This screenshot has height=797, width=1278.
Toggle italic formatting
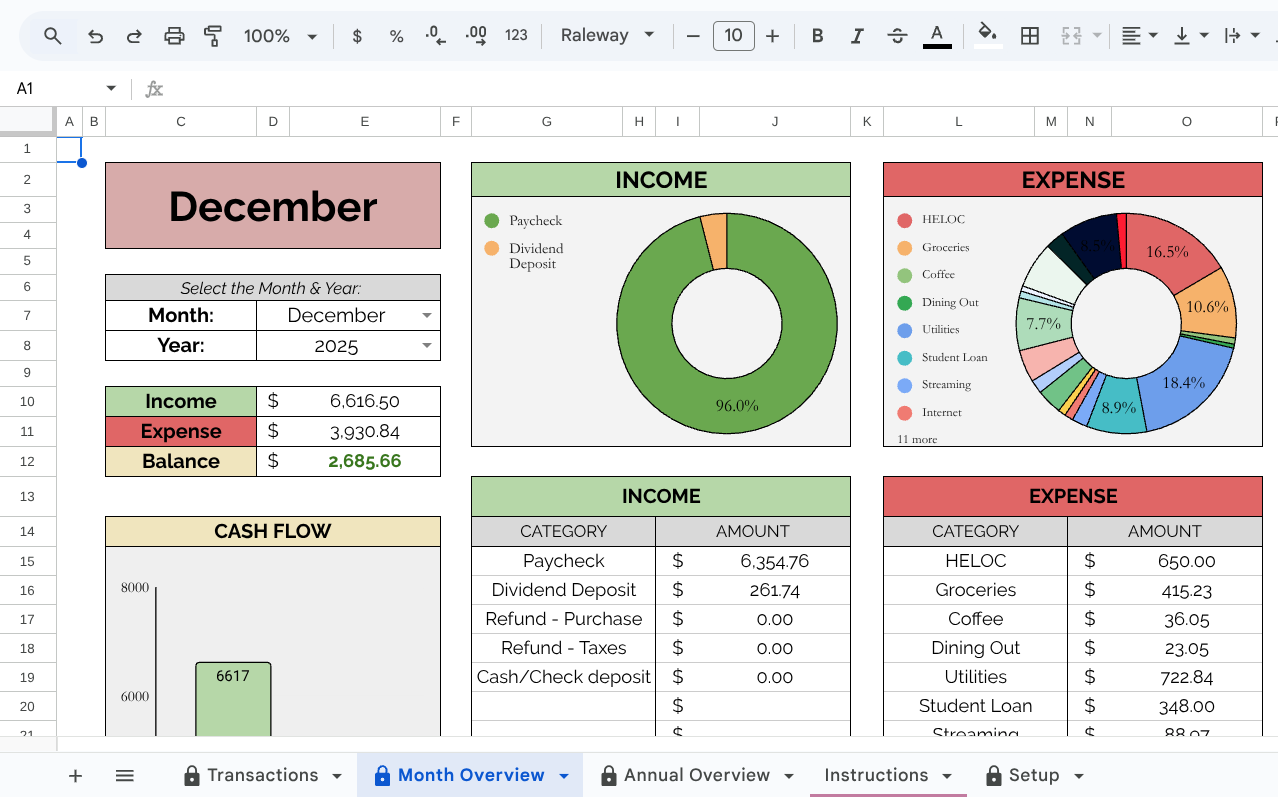click(x=857, y=36)
